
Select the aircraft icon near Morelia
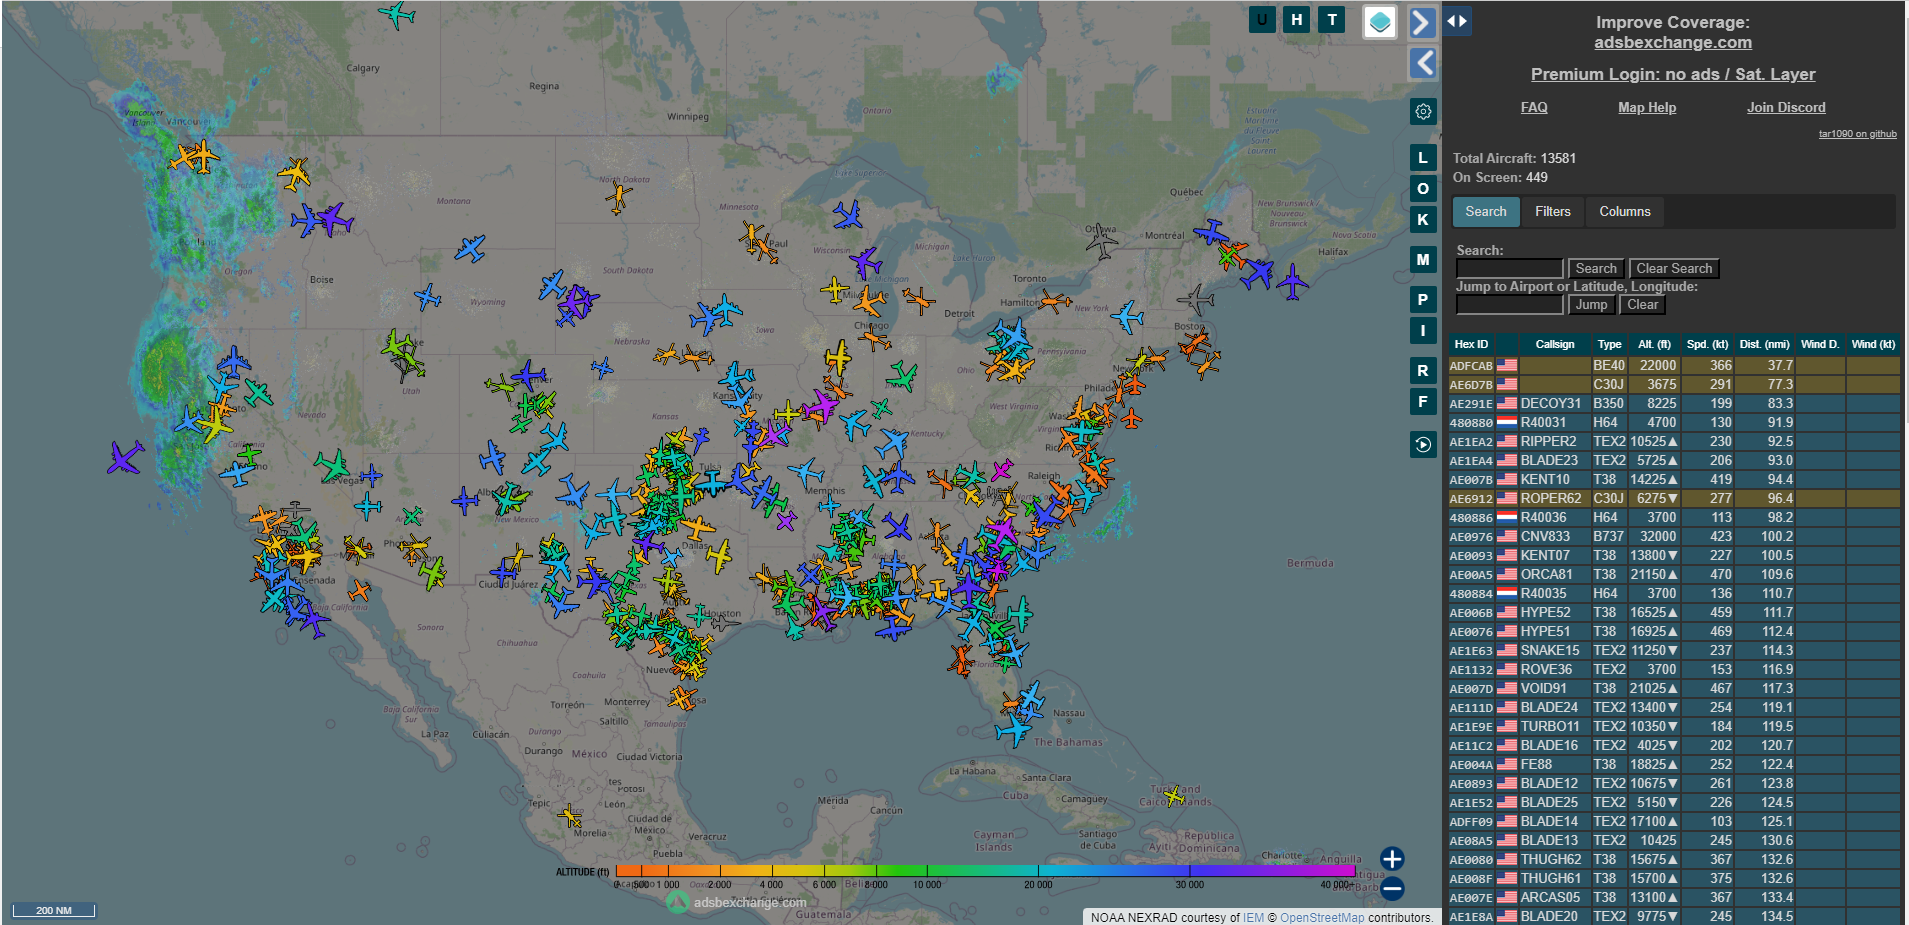pos(571,816)
